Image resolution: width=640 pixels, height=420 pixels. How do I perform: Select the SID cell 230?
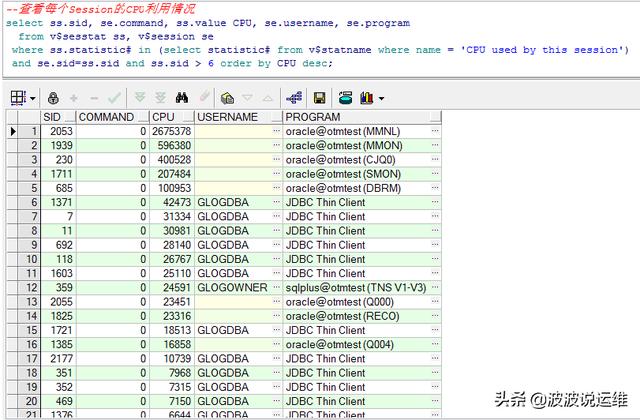[58, 160]
